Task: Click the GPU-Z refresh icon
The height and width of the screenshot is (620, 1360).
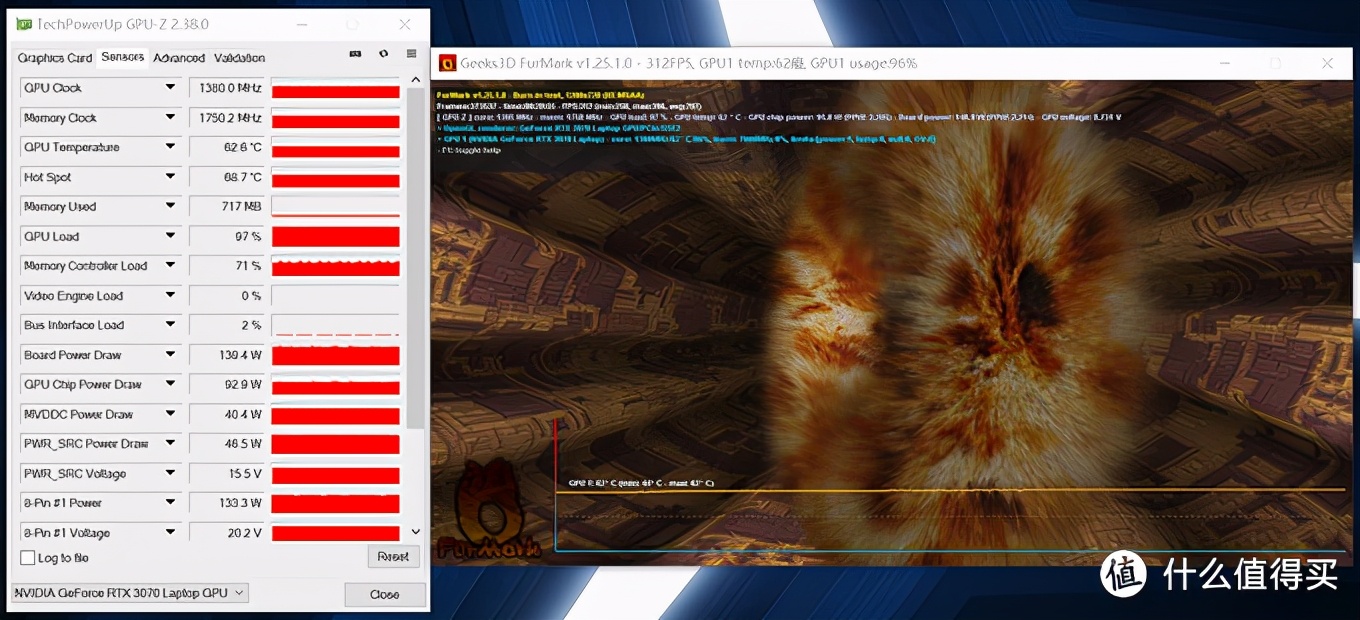Action: coord(383,54)
